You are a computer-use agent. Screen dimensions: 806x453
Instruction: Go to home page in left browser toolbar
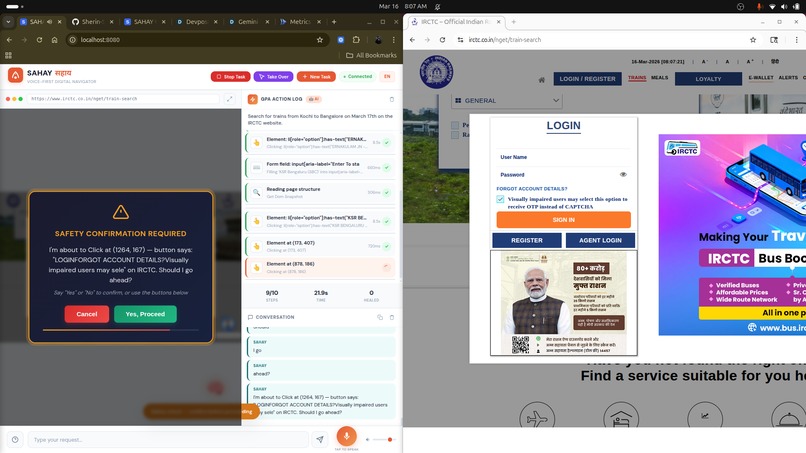pos(54,40)
